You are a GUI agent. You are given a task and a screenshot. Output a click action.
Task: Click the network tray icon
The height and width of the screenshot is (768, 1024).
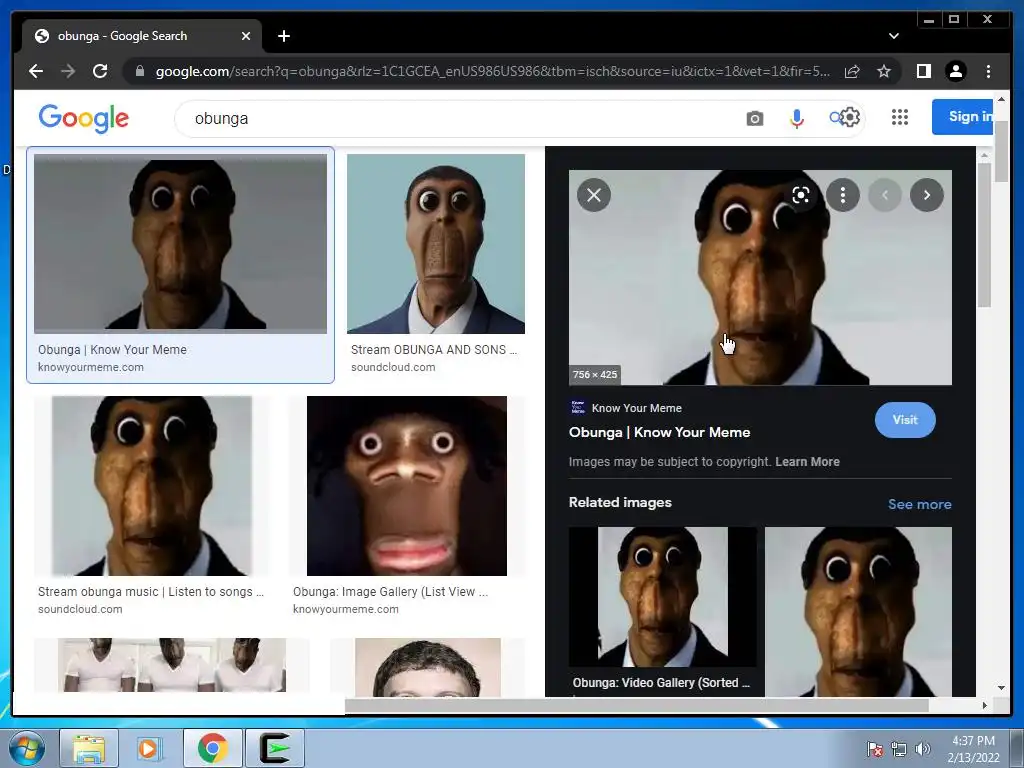pyautogui.click(x=899, y=749)
